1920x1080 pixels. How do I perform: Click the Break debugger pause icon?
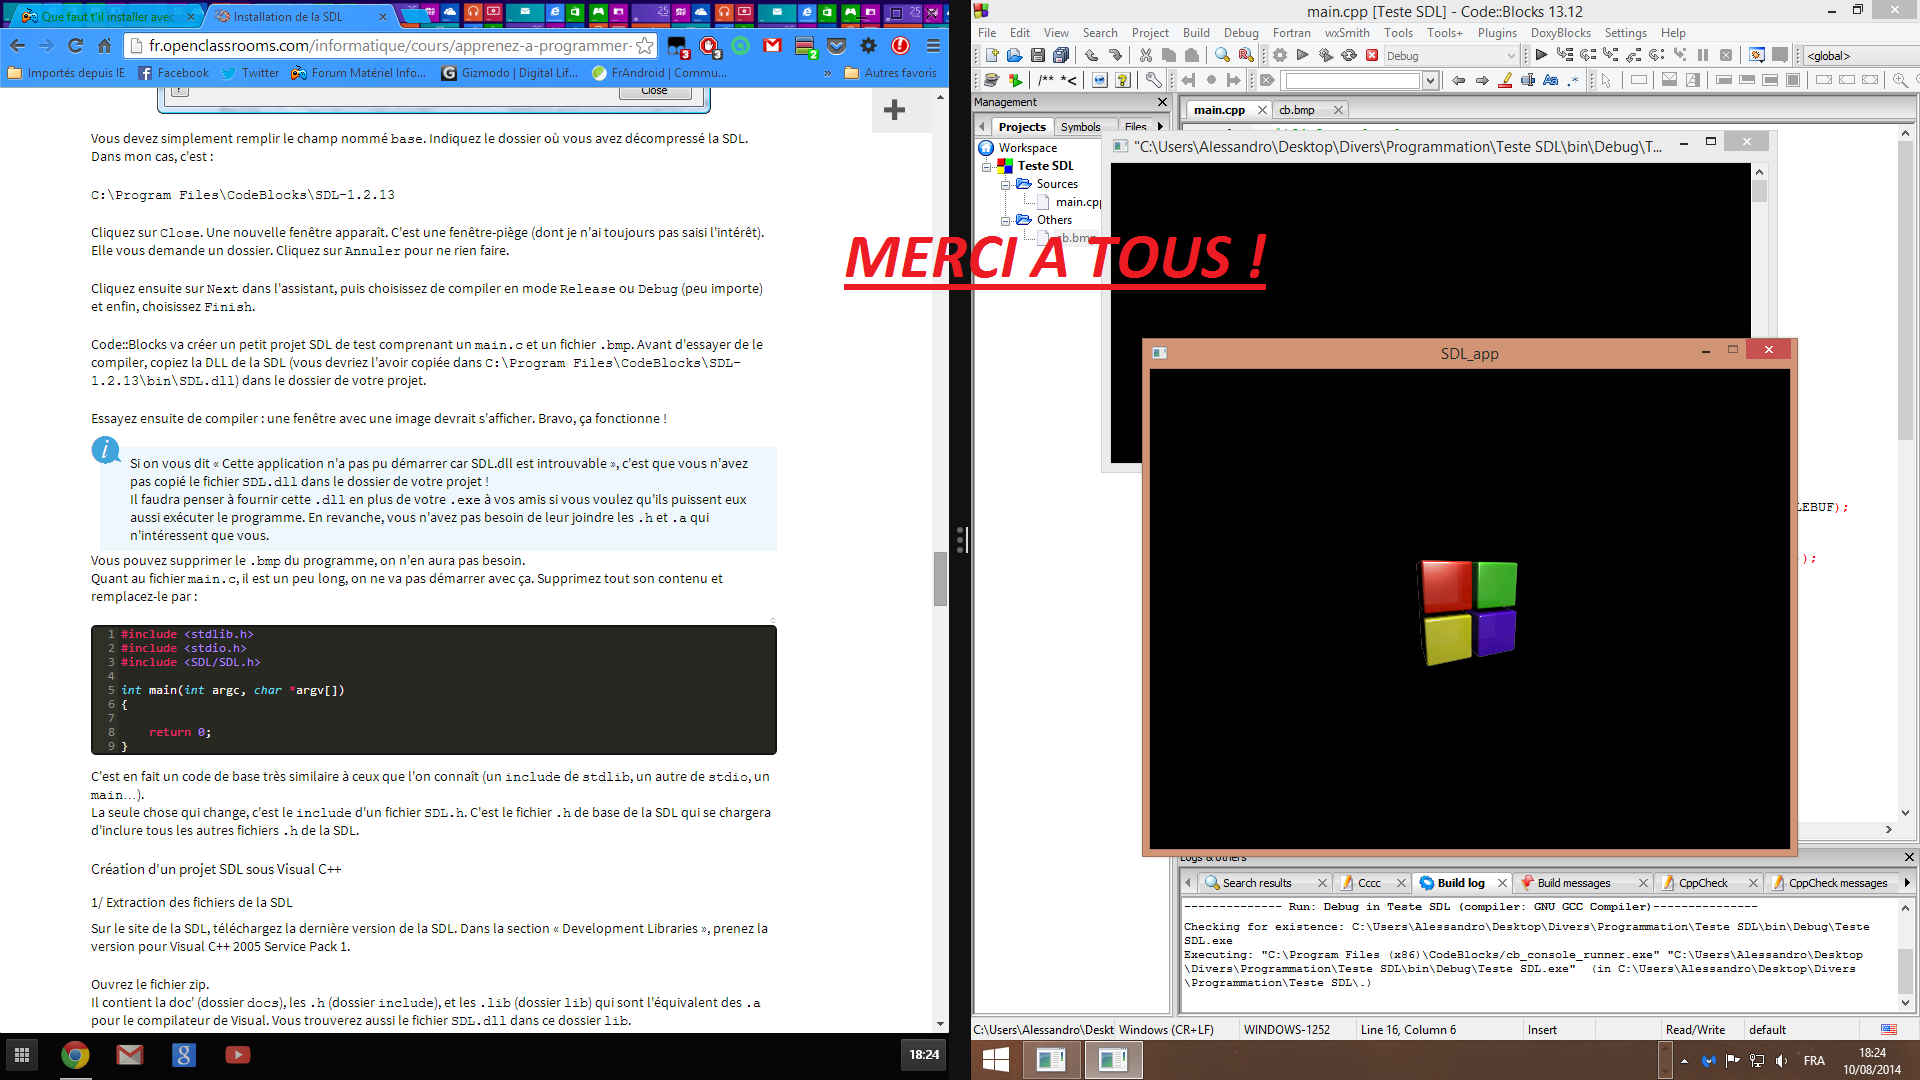1702,55
